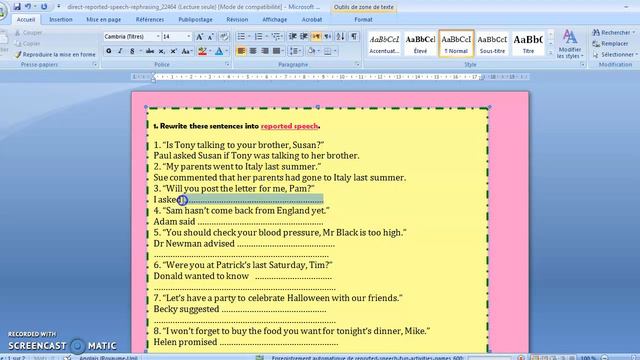Toggle subscript formatting
Viewport: 640px width, 360px height.
point(162,51)
